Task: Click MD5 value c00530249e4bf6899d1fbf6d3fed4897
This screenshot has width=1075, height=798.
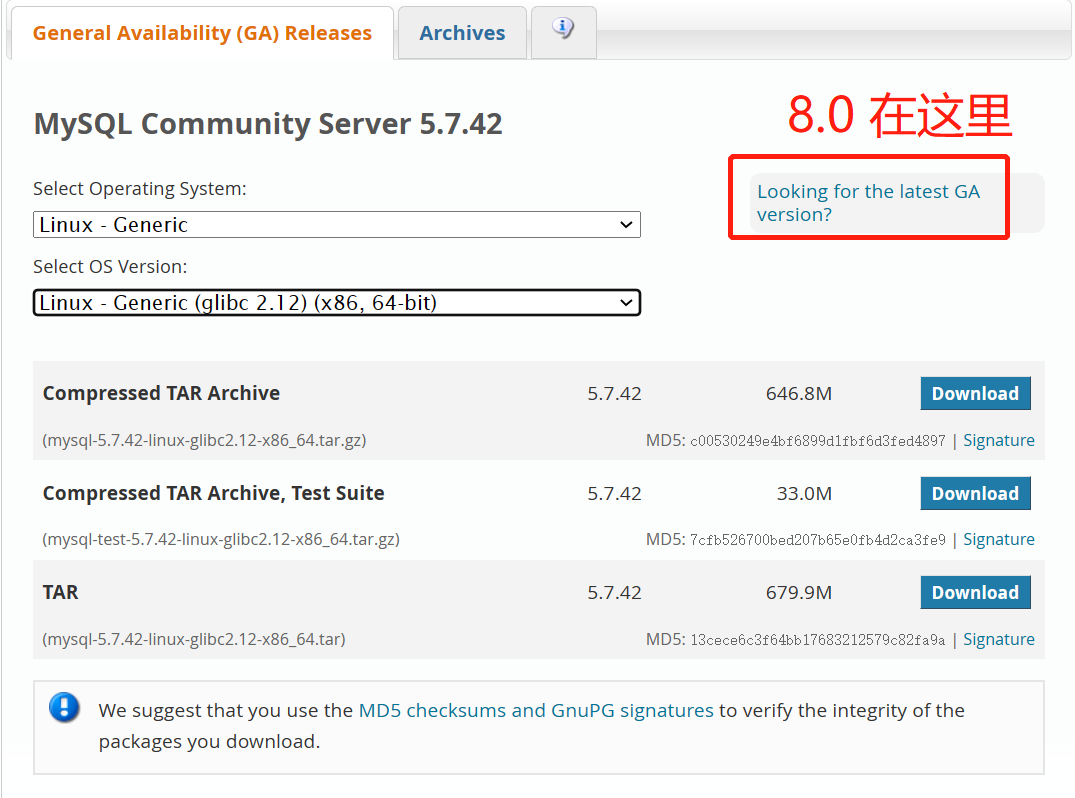Action: point(817,441)
